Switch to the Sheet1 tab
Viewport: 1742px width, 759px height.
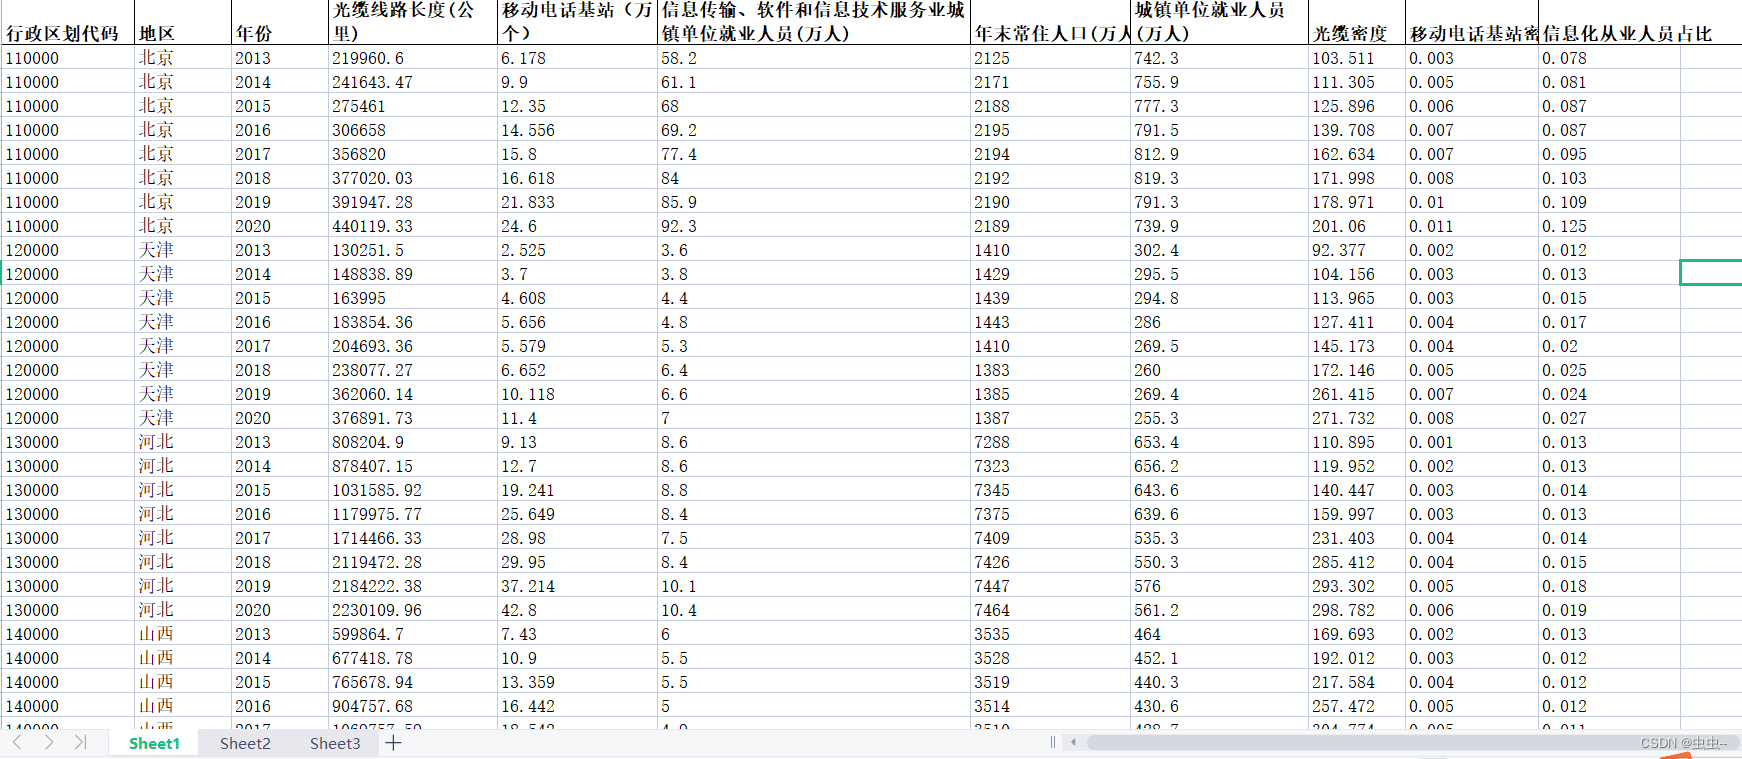(x=154, y=743)
